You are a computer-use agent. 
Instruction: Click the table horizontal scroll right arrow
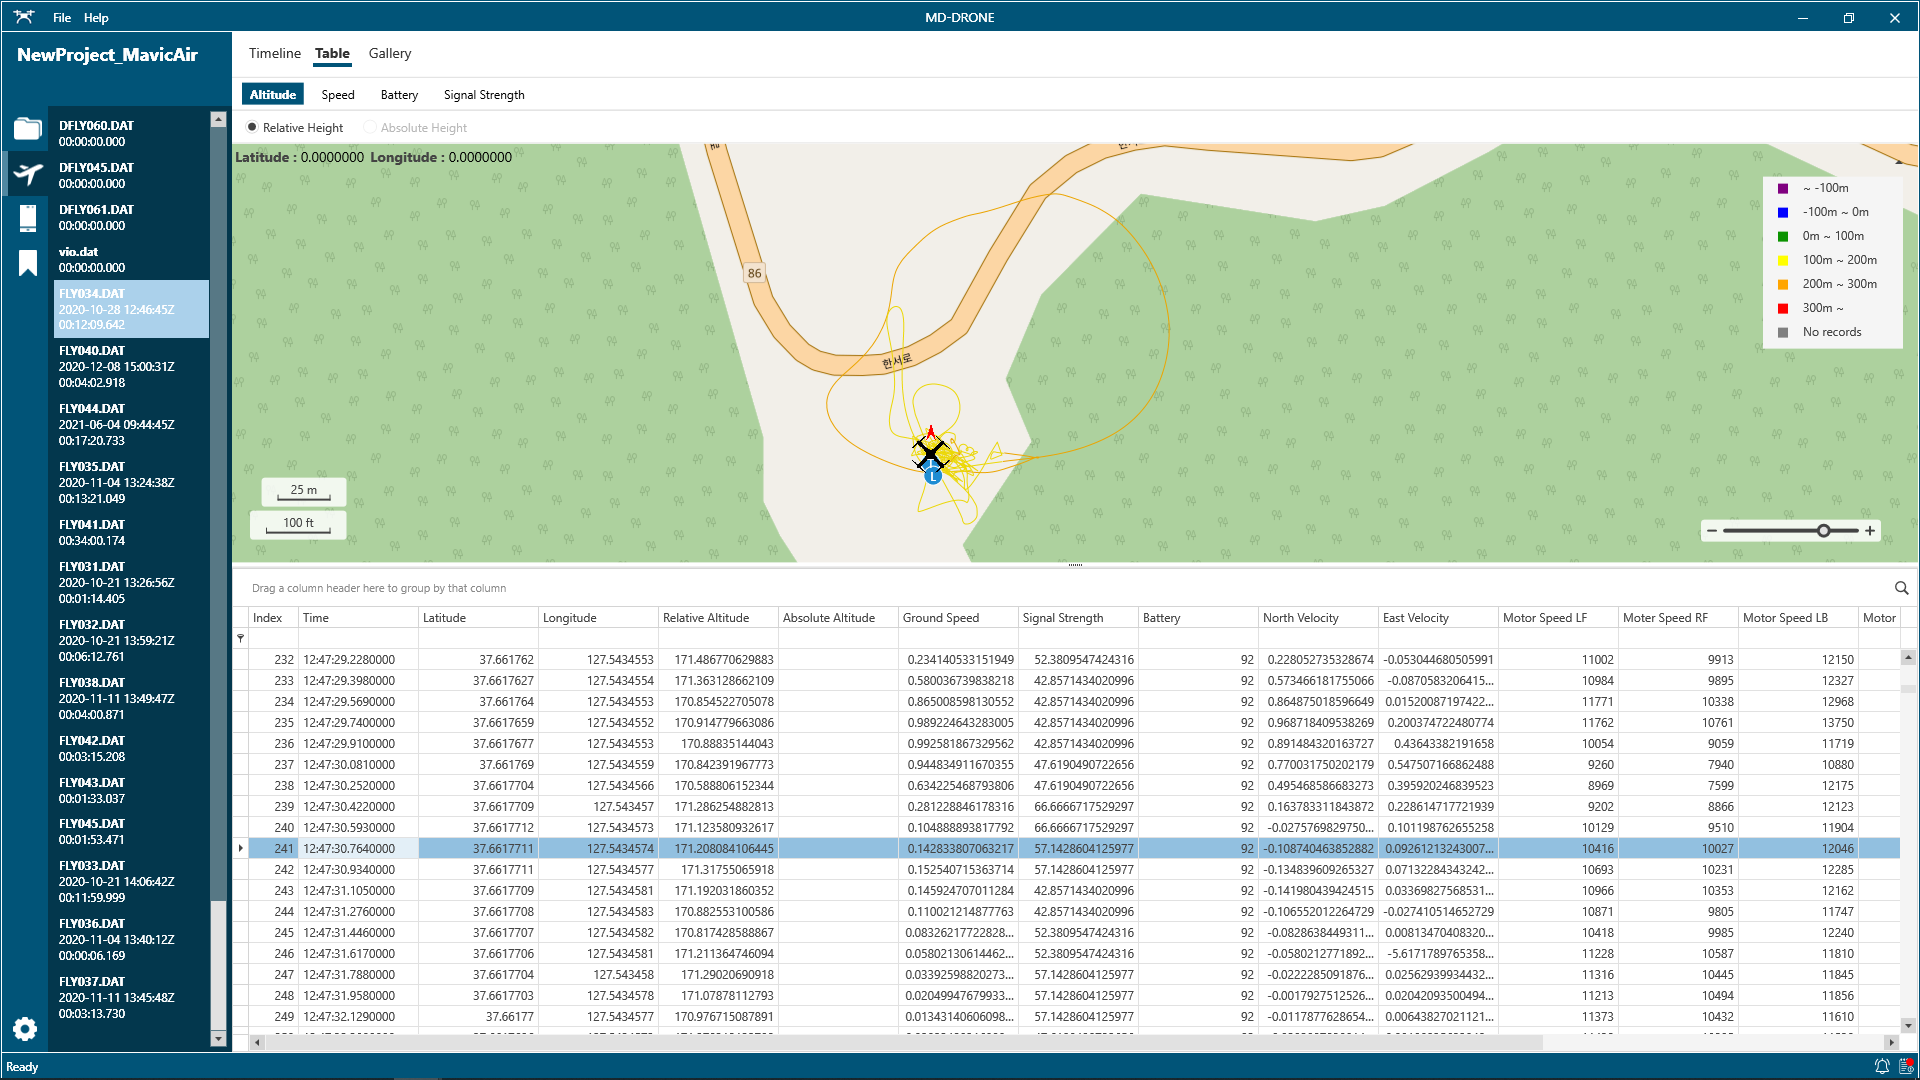click(1891, 1042)
